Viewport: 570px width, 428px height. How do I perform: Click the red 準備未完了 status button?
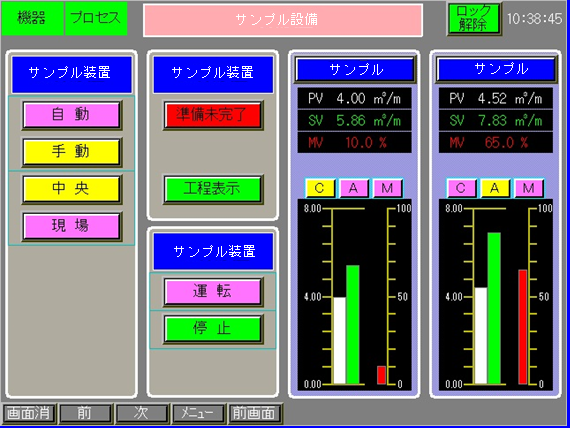click(x=213, y=115)
